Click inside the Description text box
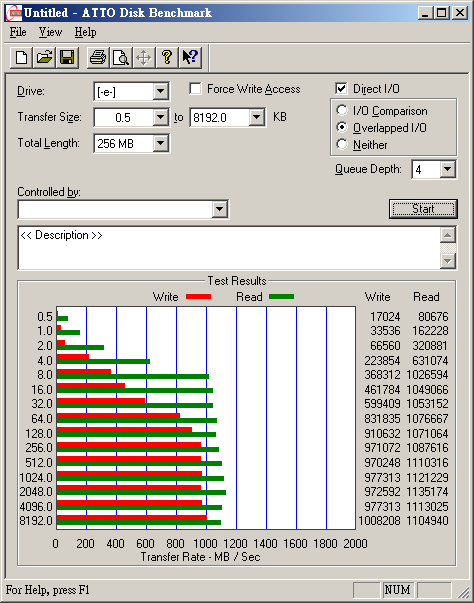 (229, 248)
